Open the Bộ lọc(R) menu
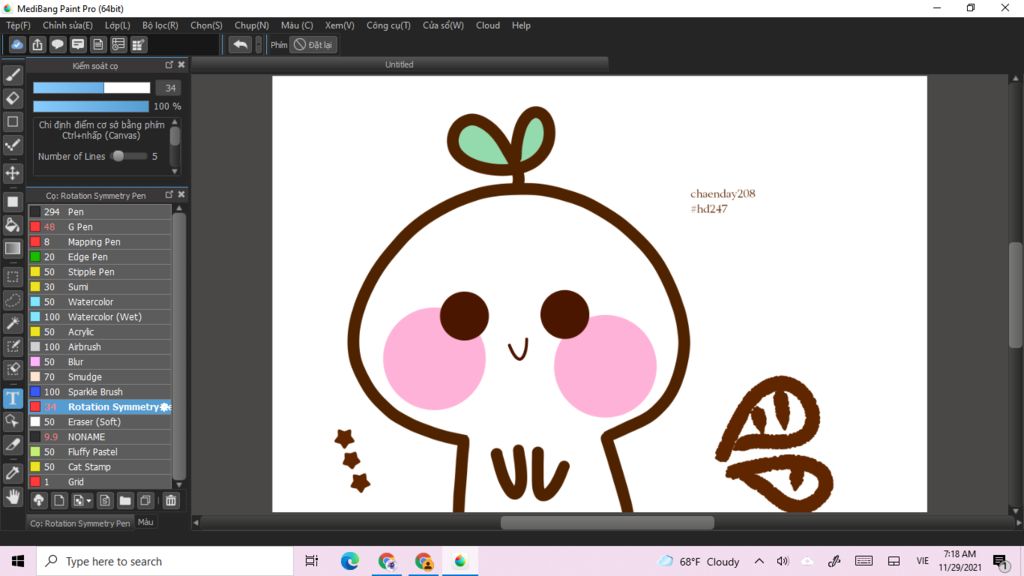The width and height of the screenshot is (1024, 576). (x=160, y=25)
